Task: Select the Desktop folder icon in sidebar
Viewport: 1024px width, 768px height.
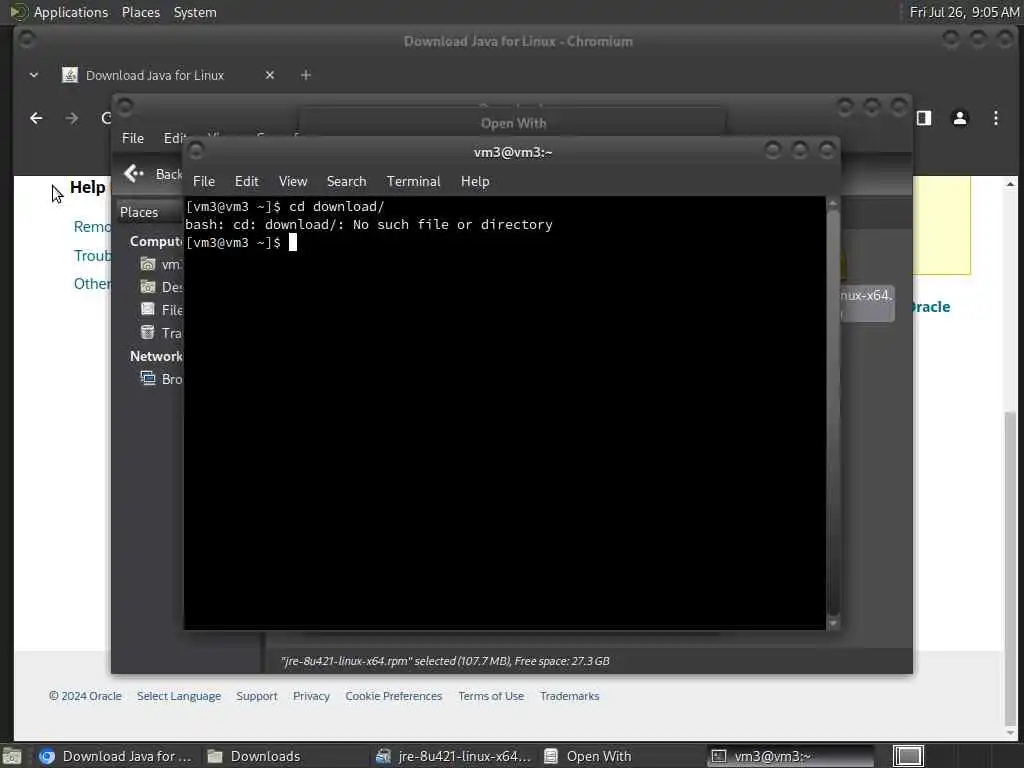Action: 148,287
